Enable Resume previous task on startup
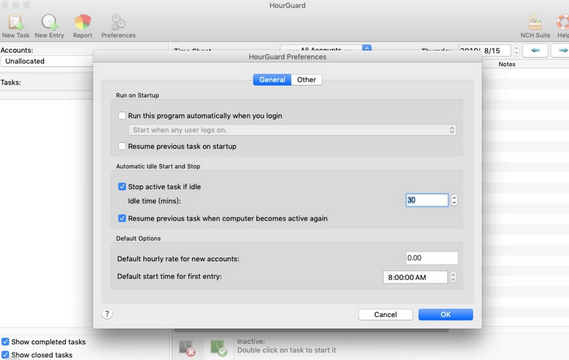The width and height of the screenshot is (569, 360). click(122, 146)
